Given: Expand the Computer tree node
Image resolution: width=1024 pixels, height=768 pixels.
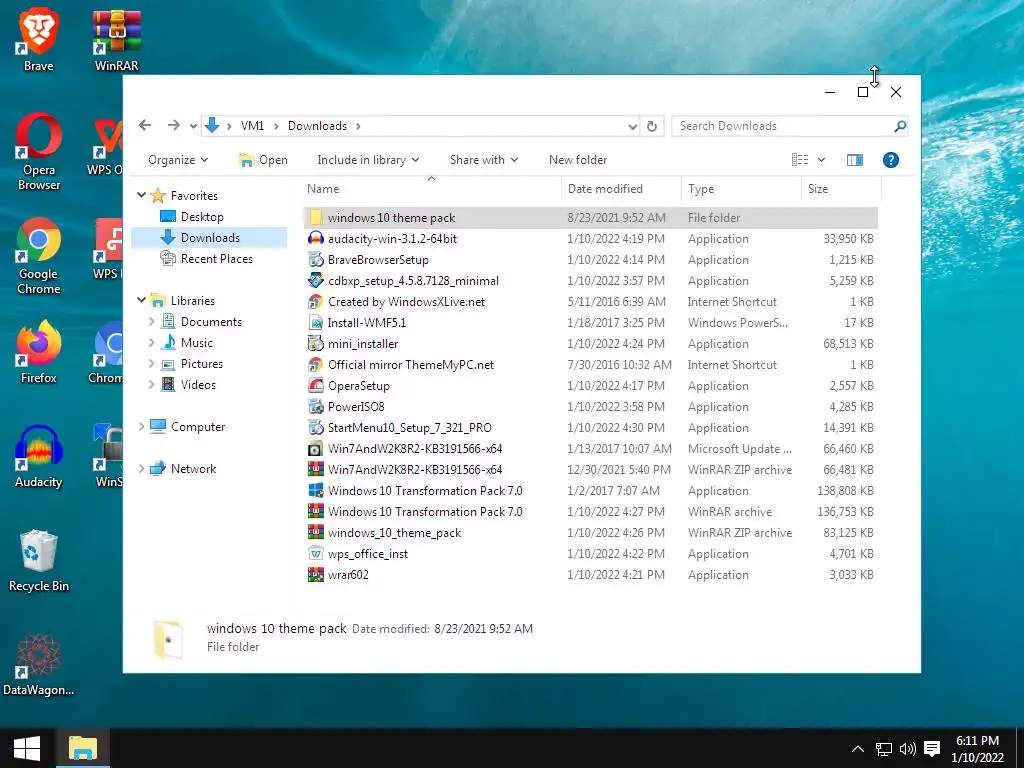Looking at the screenshot, I should [x=141, y=426].
